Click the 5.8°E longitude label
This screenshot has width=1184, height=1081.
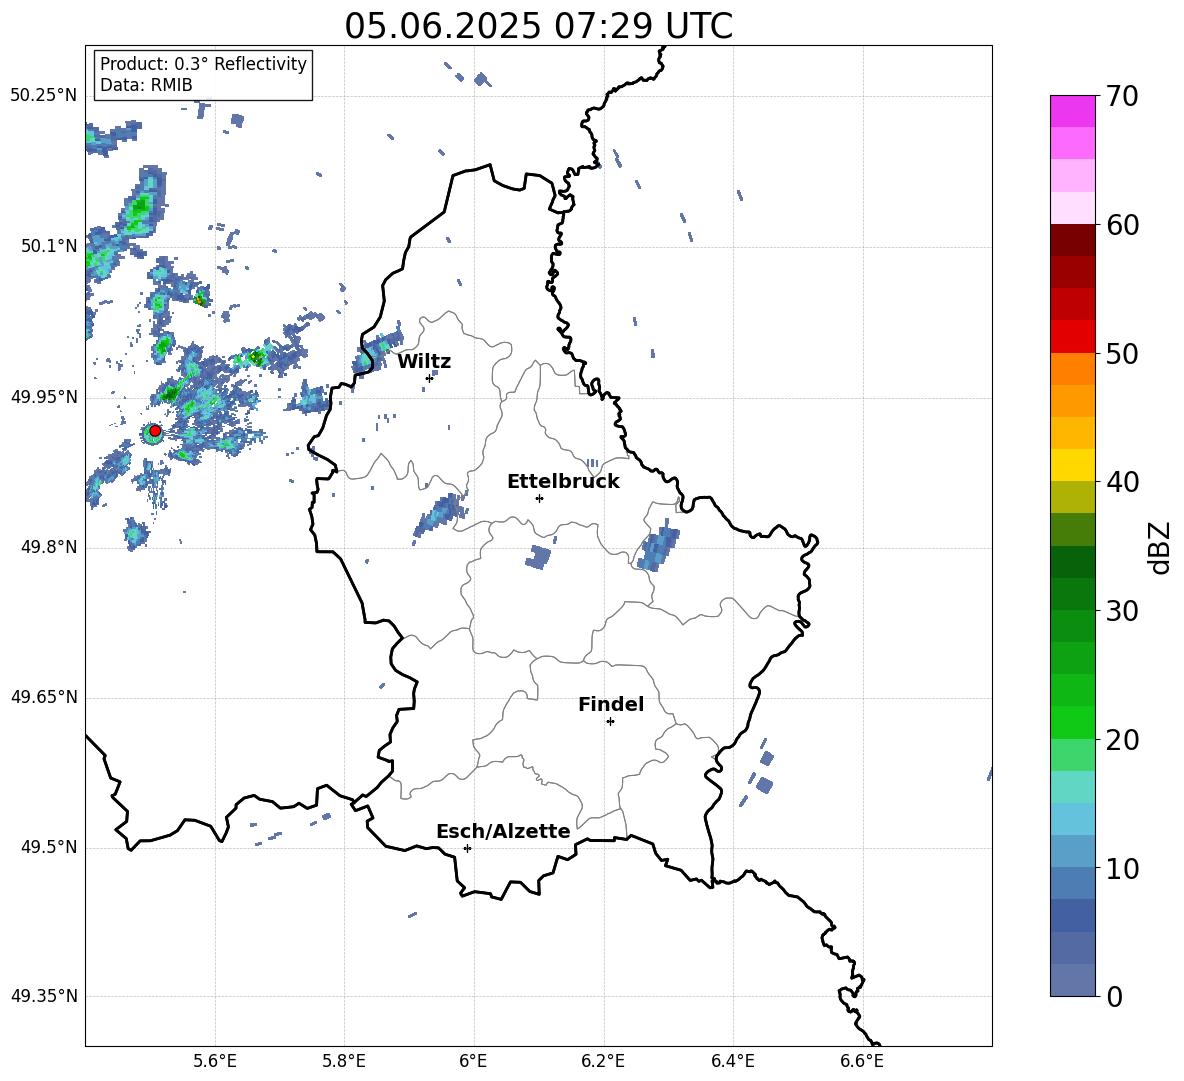[344, 1061]
